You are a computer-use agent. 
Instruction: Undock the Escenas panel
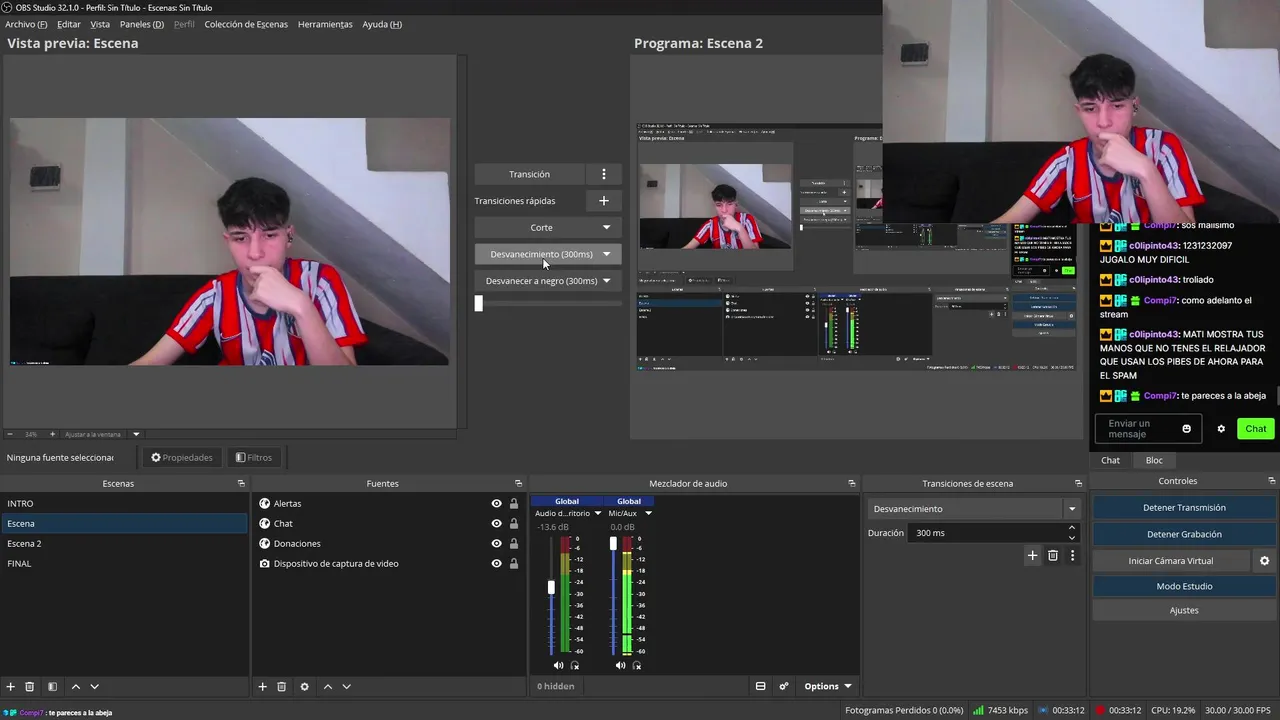(241, 483)
